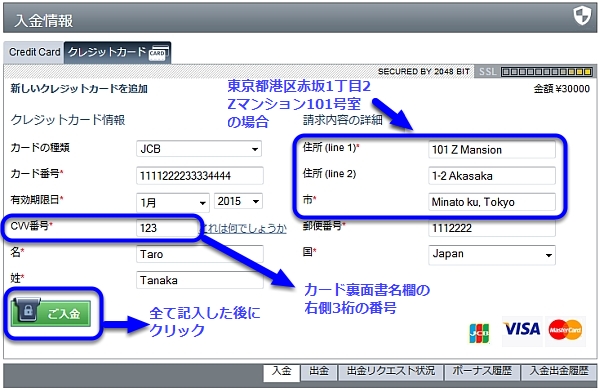Click the 住所 (line 1) address field
This screenshot has height=392, width=600.
(492, 150)
